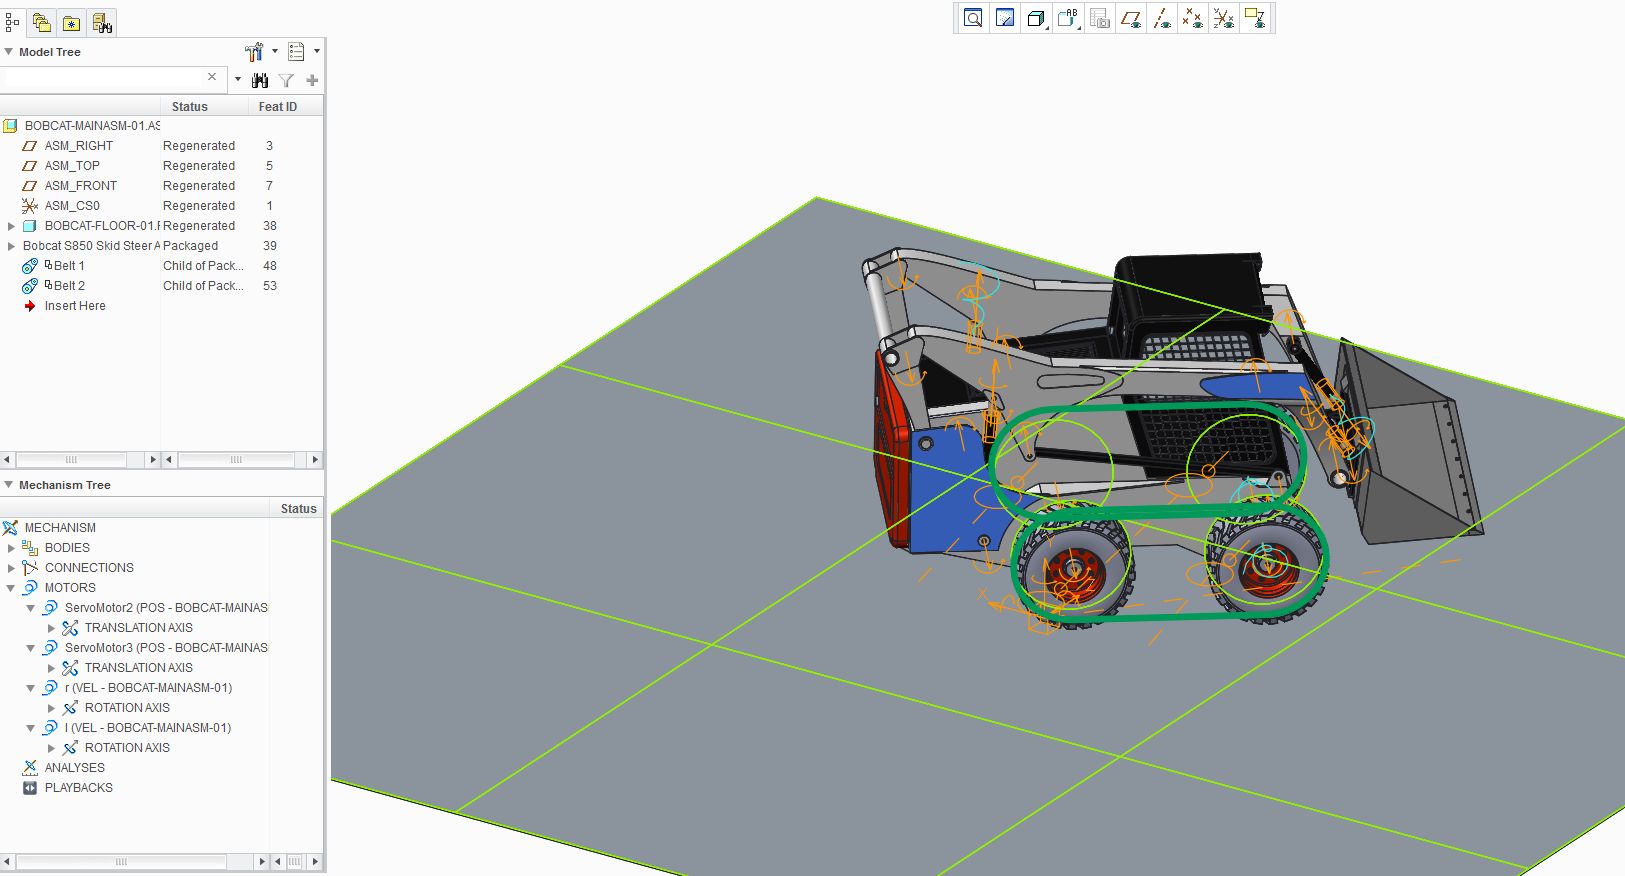Click the tree filter funnel icon

pos(286,80)
